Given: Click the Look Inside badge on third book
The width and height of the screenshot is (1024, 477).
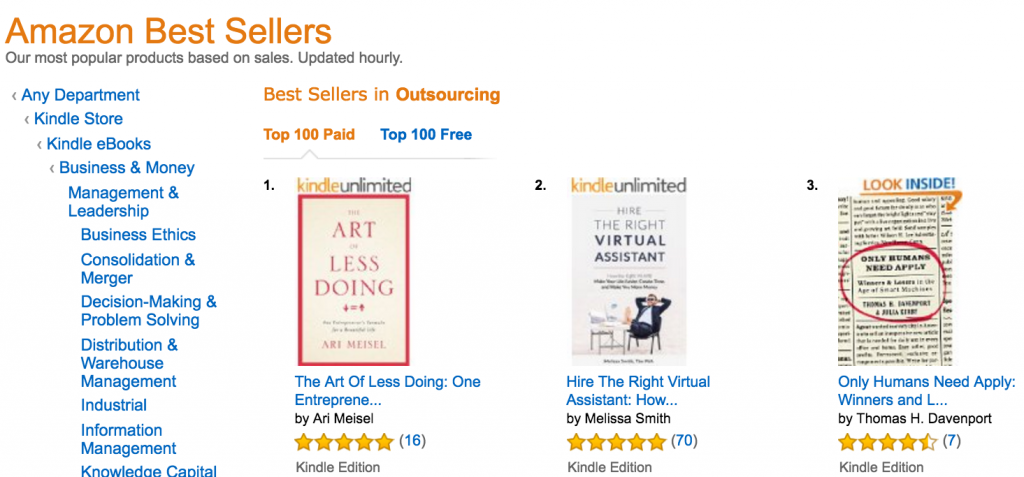Looking at the screenshot, I should pos(896,188).
